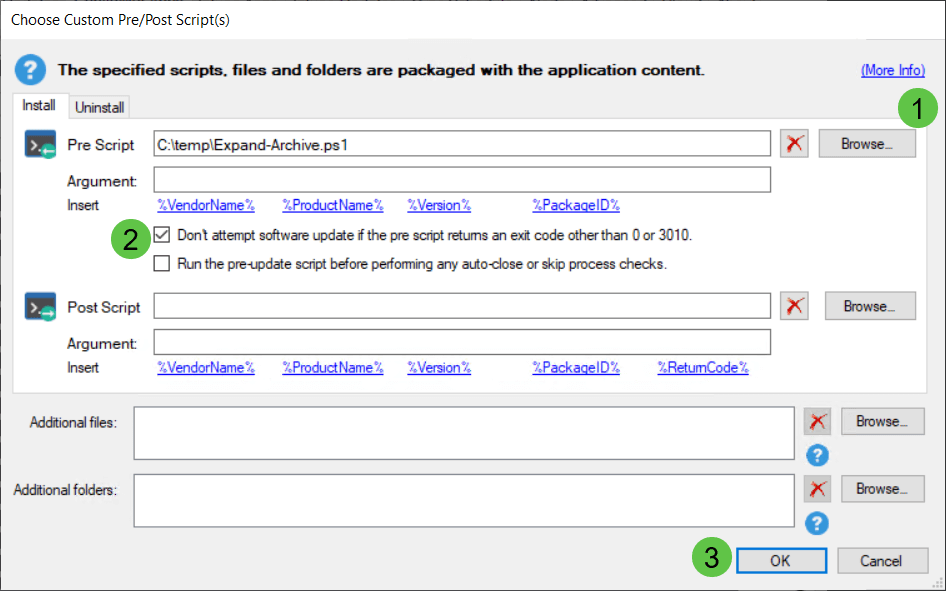946x591 pixels.
Task: Enable Run the pre-update script checkbox
Action: pos(162,264)
